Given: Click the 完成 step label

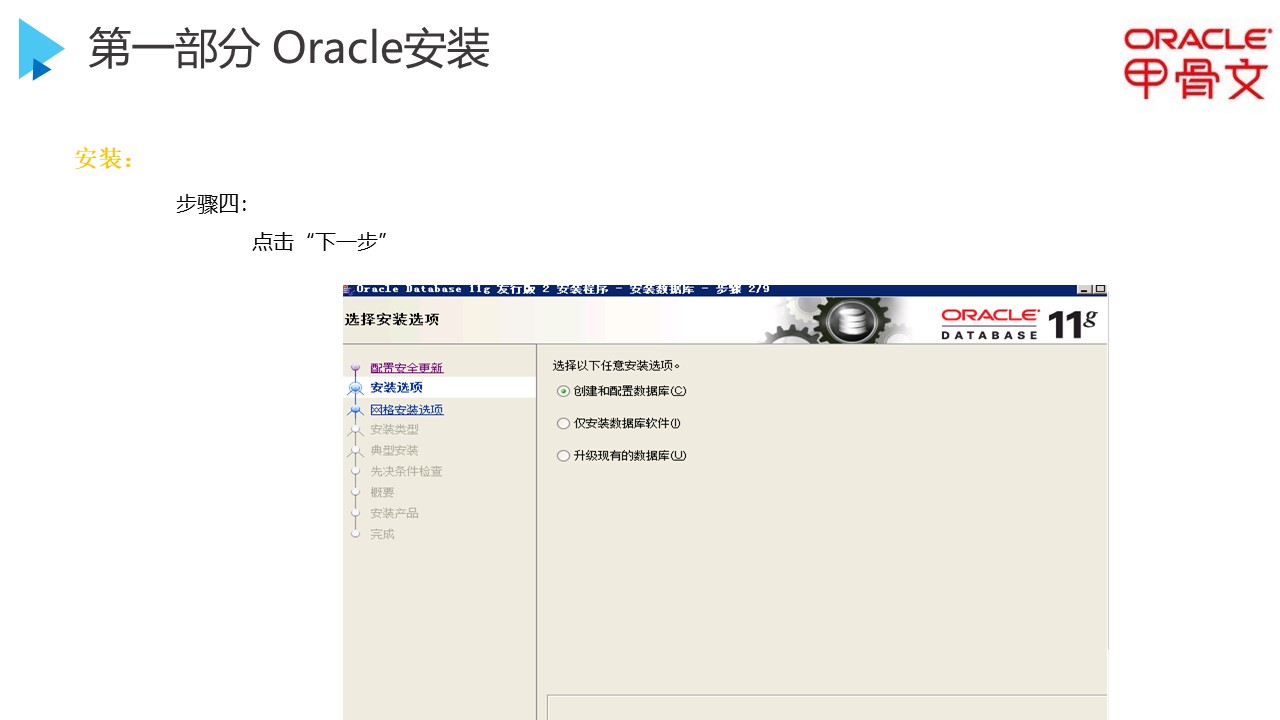Looking at the screenshot, I should tap(382, 535).
